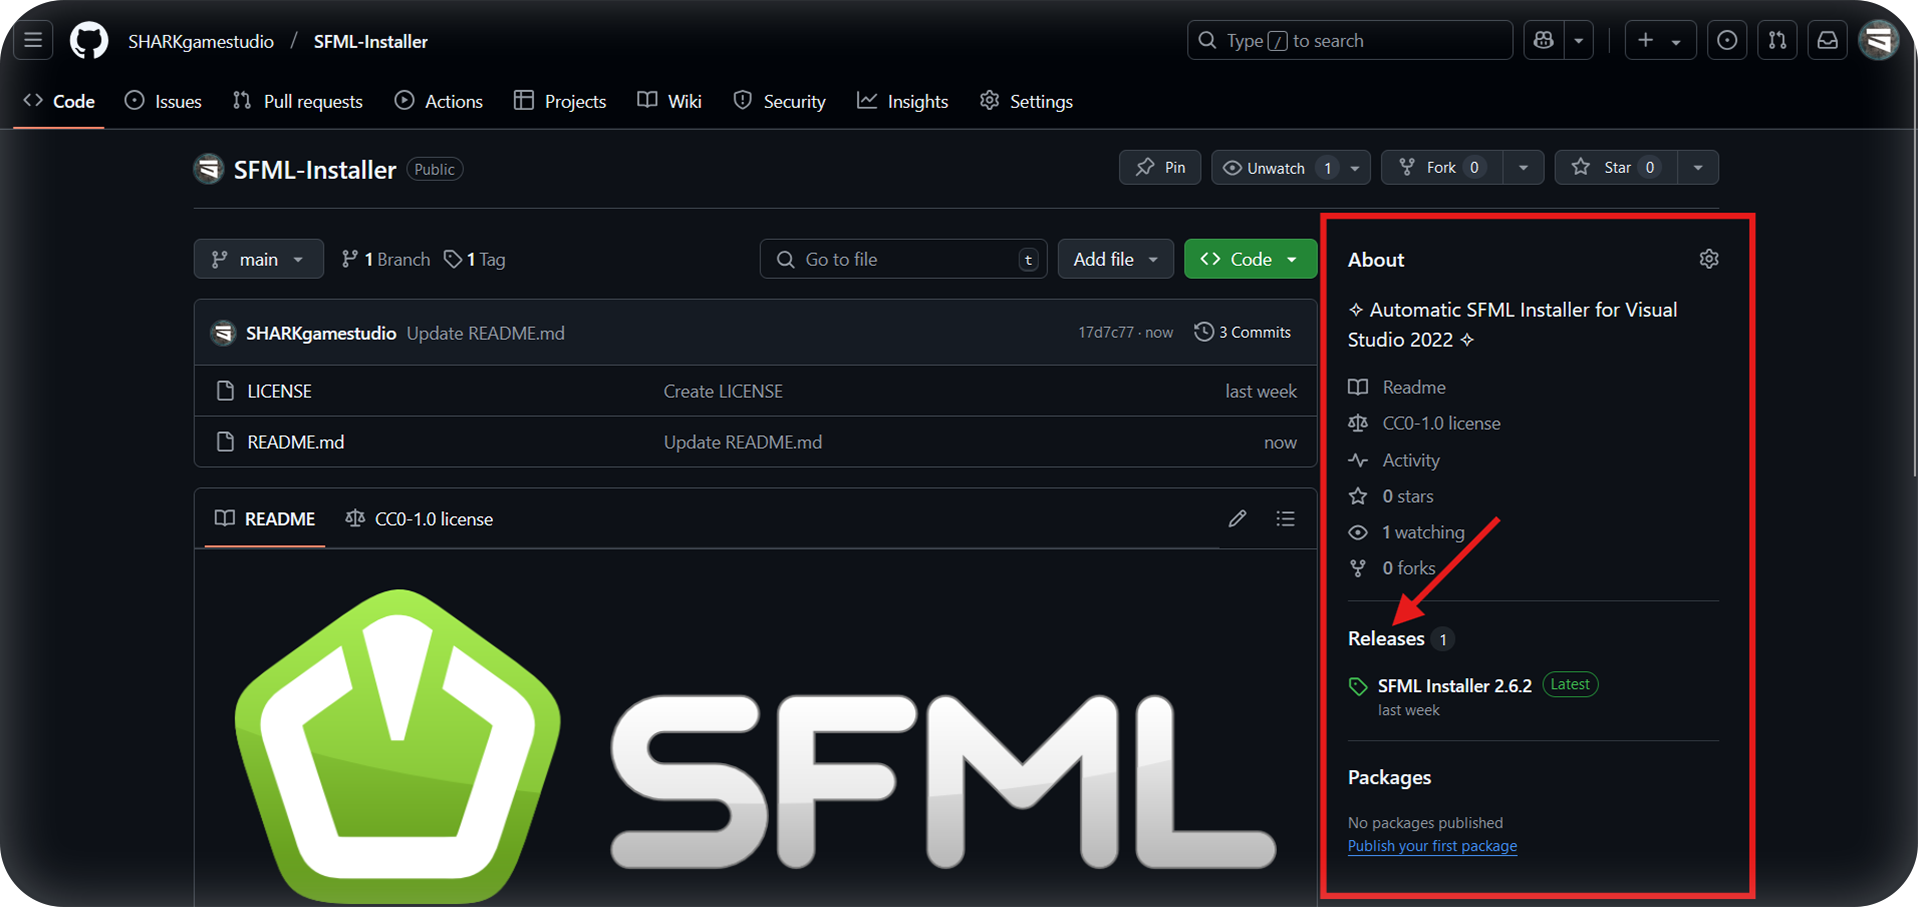
Task: Open the 1 Branch link
Action: click(386, 259)
